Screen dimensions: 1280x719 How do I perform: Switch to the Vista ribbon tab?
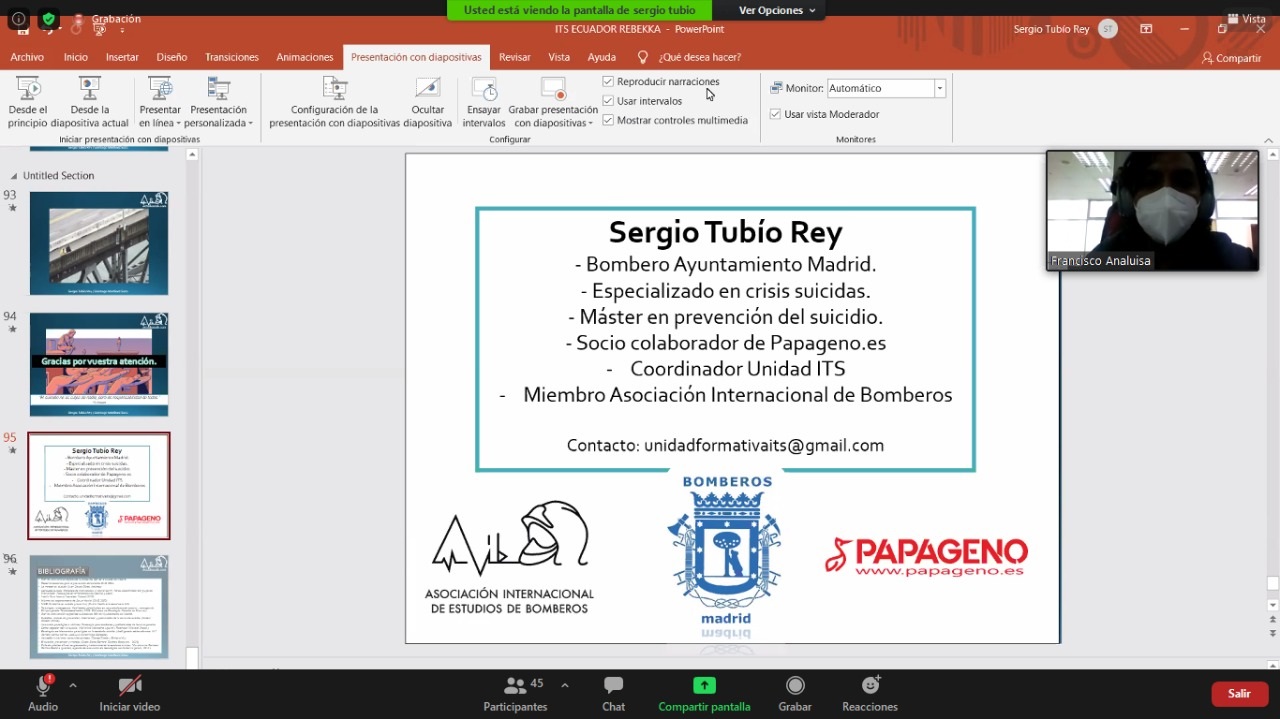(x=559, y=57)
